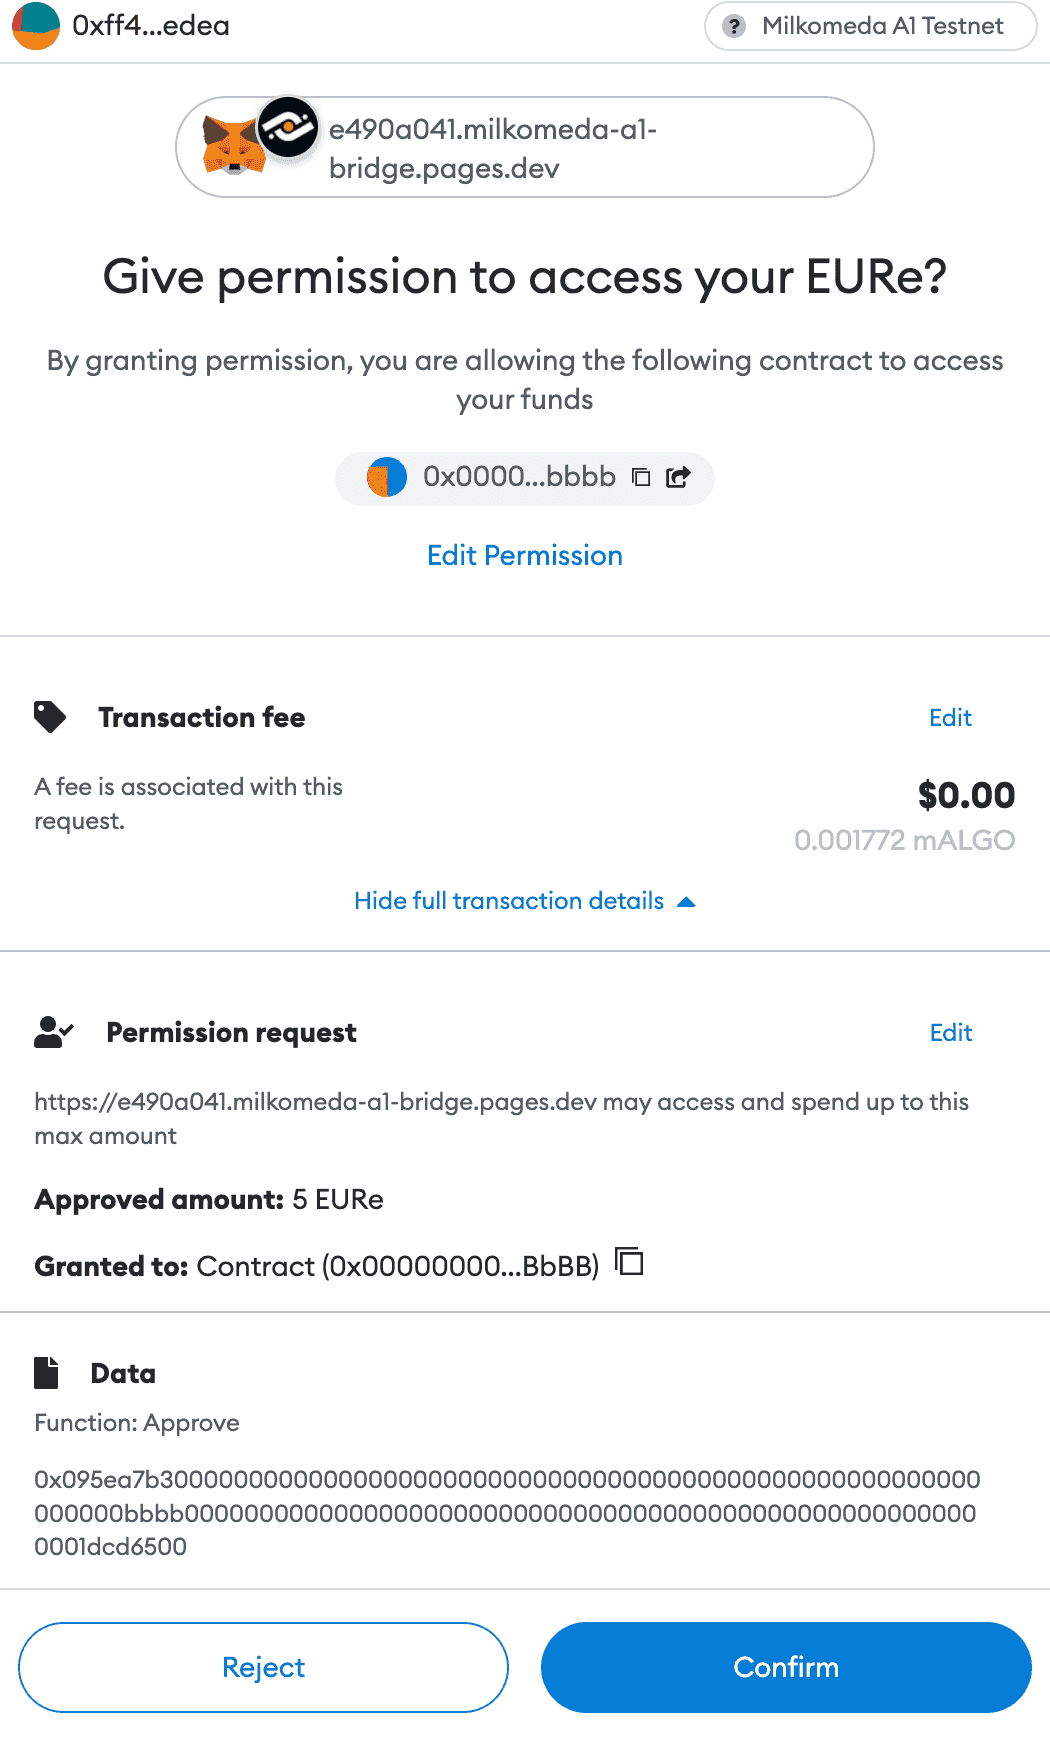
Task: Open the Milkomeda A1 Testnet network selector
Action: [x=871, y=26]
